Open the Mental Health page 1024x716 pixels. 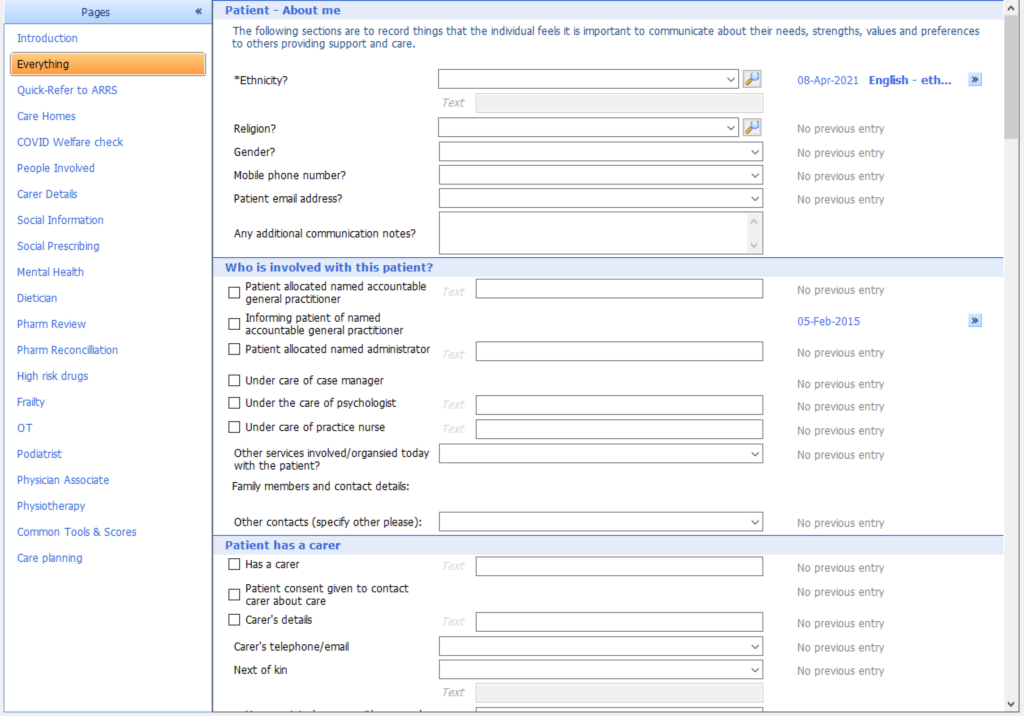point(50,272)
